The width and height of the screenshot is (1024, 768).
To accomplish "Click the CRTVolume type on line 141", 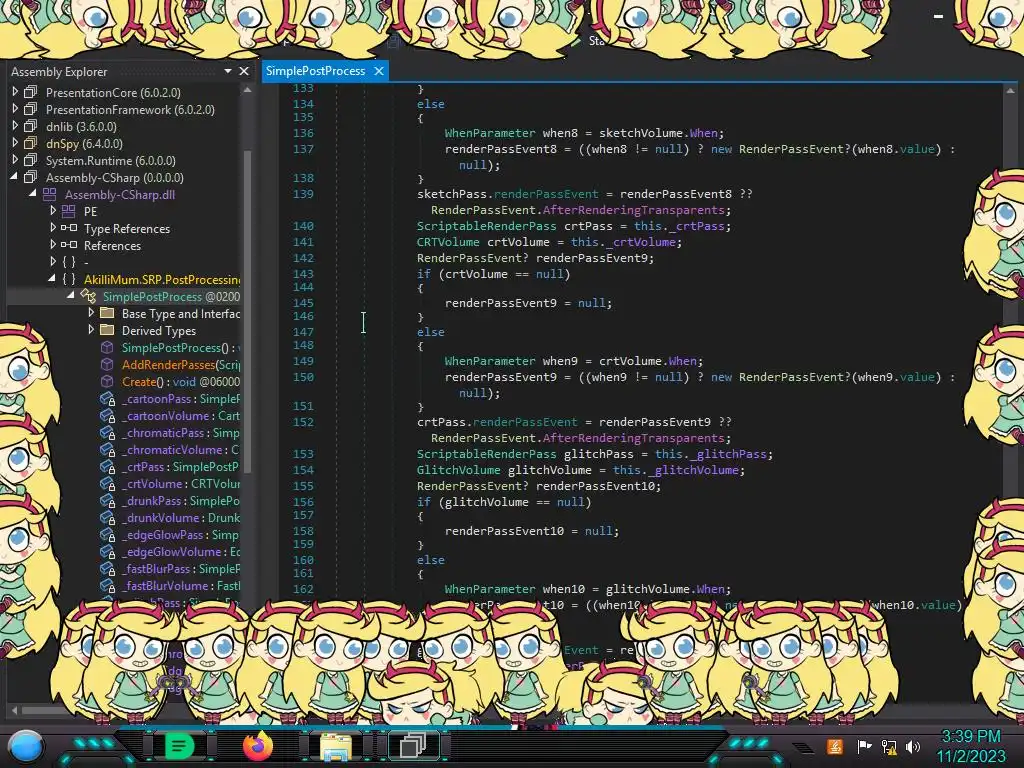I will [x=449, y=242].
